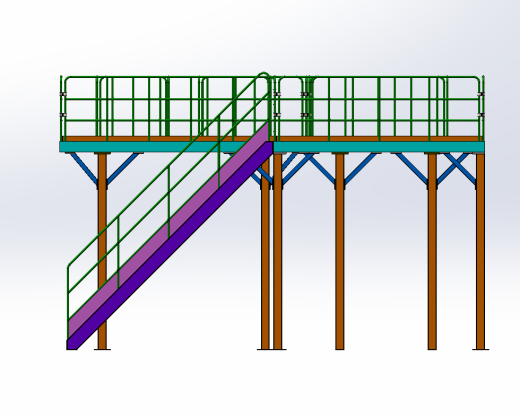
Task: Select the dark purple stair stringer
Action: (170, 246)
